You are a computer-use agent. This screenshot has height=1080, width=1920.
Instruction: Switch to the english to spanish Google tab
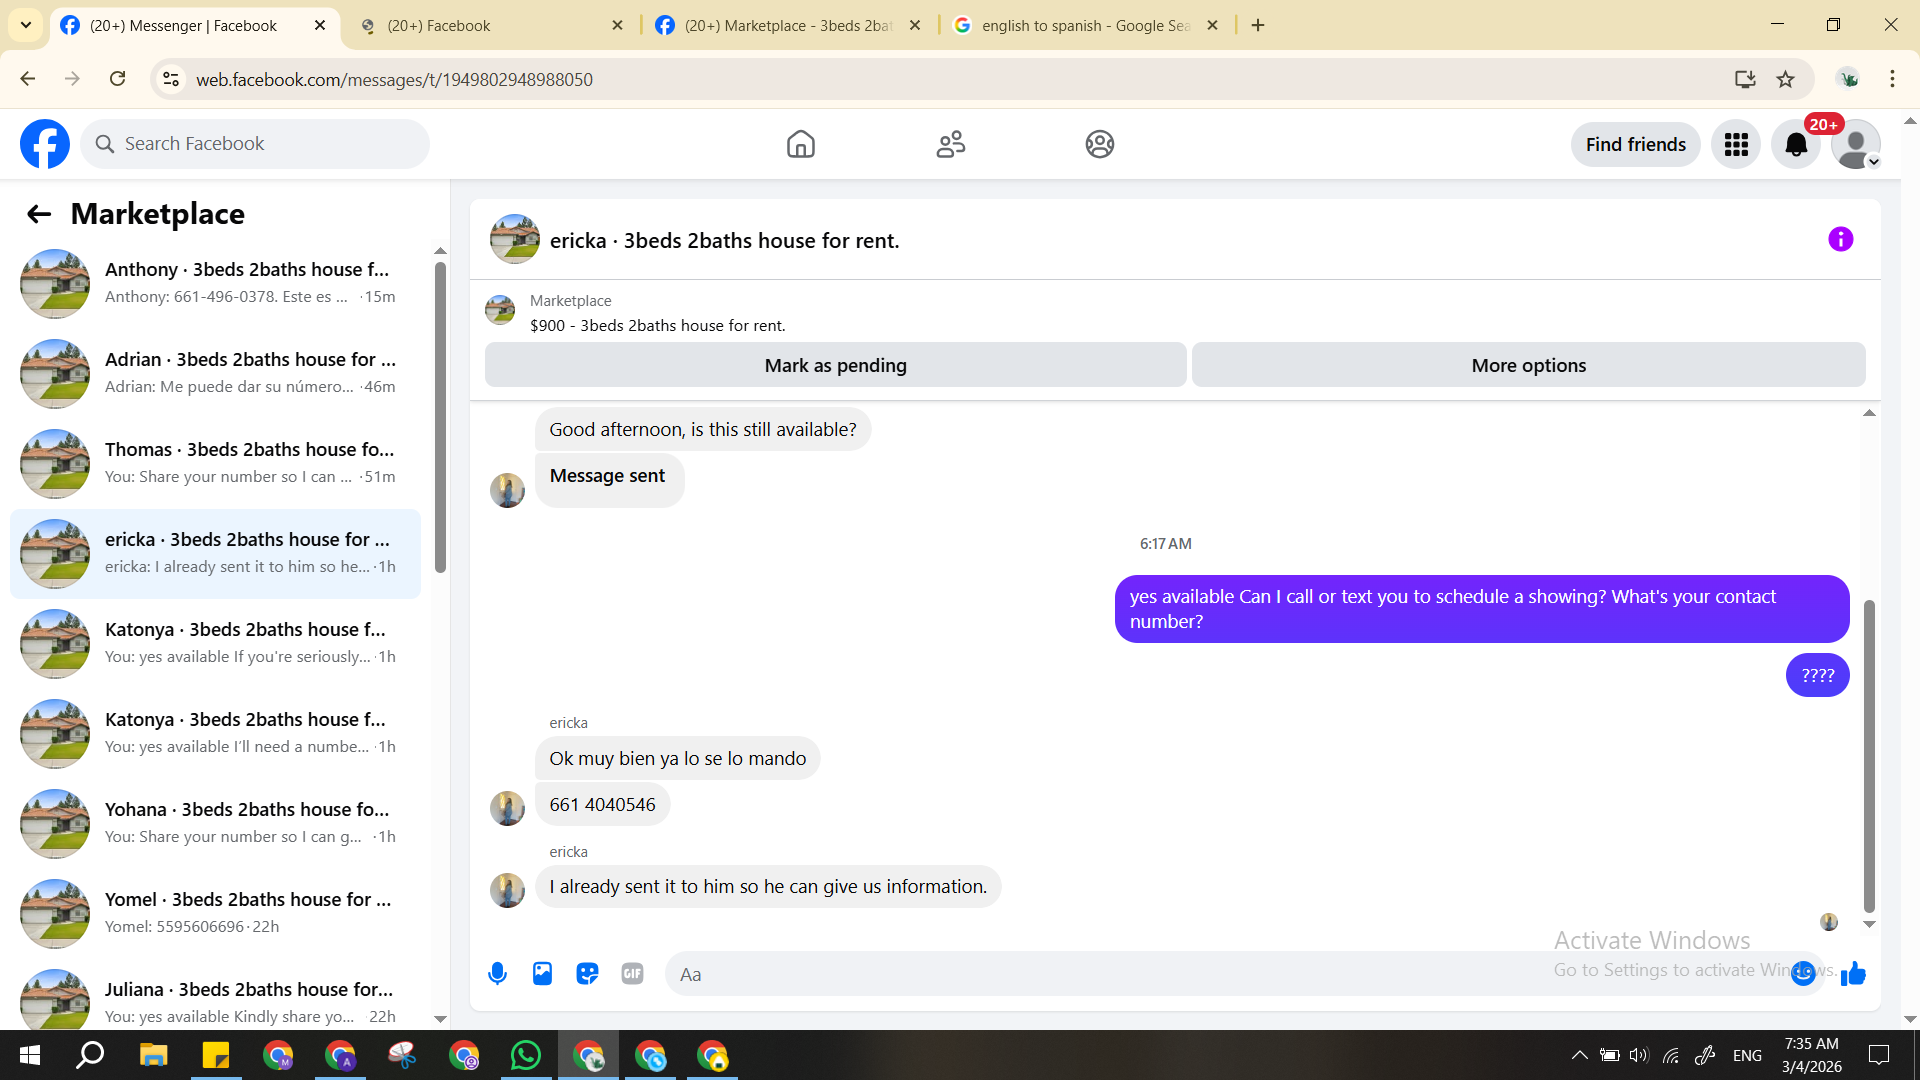coord(1085,26)
